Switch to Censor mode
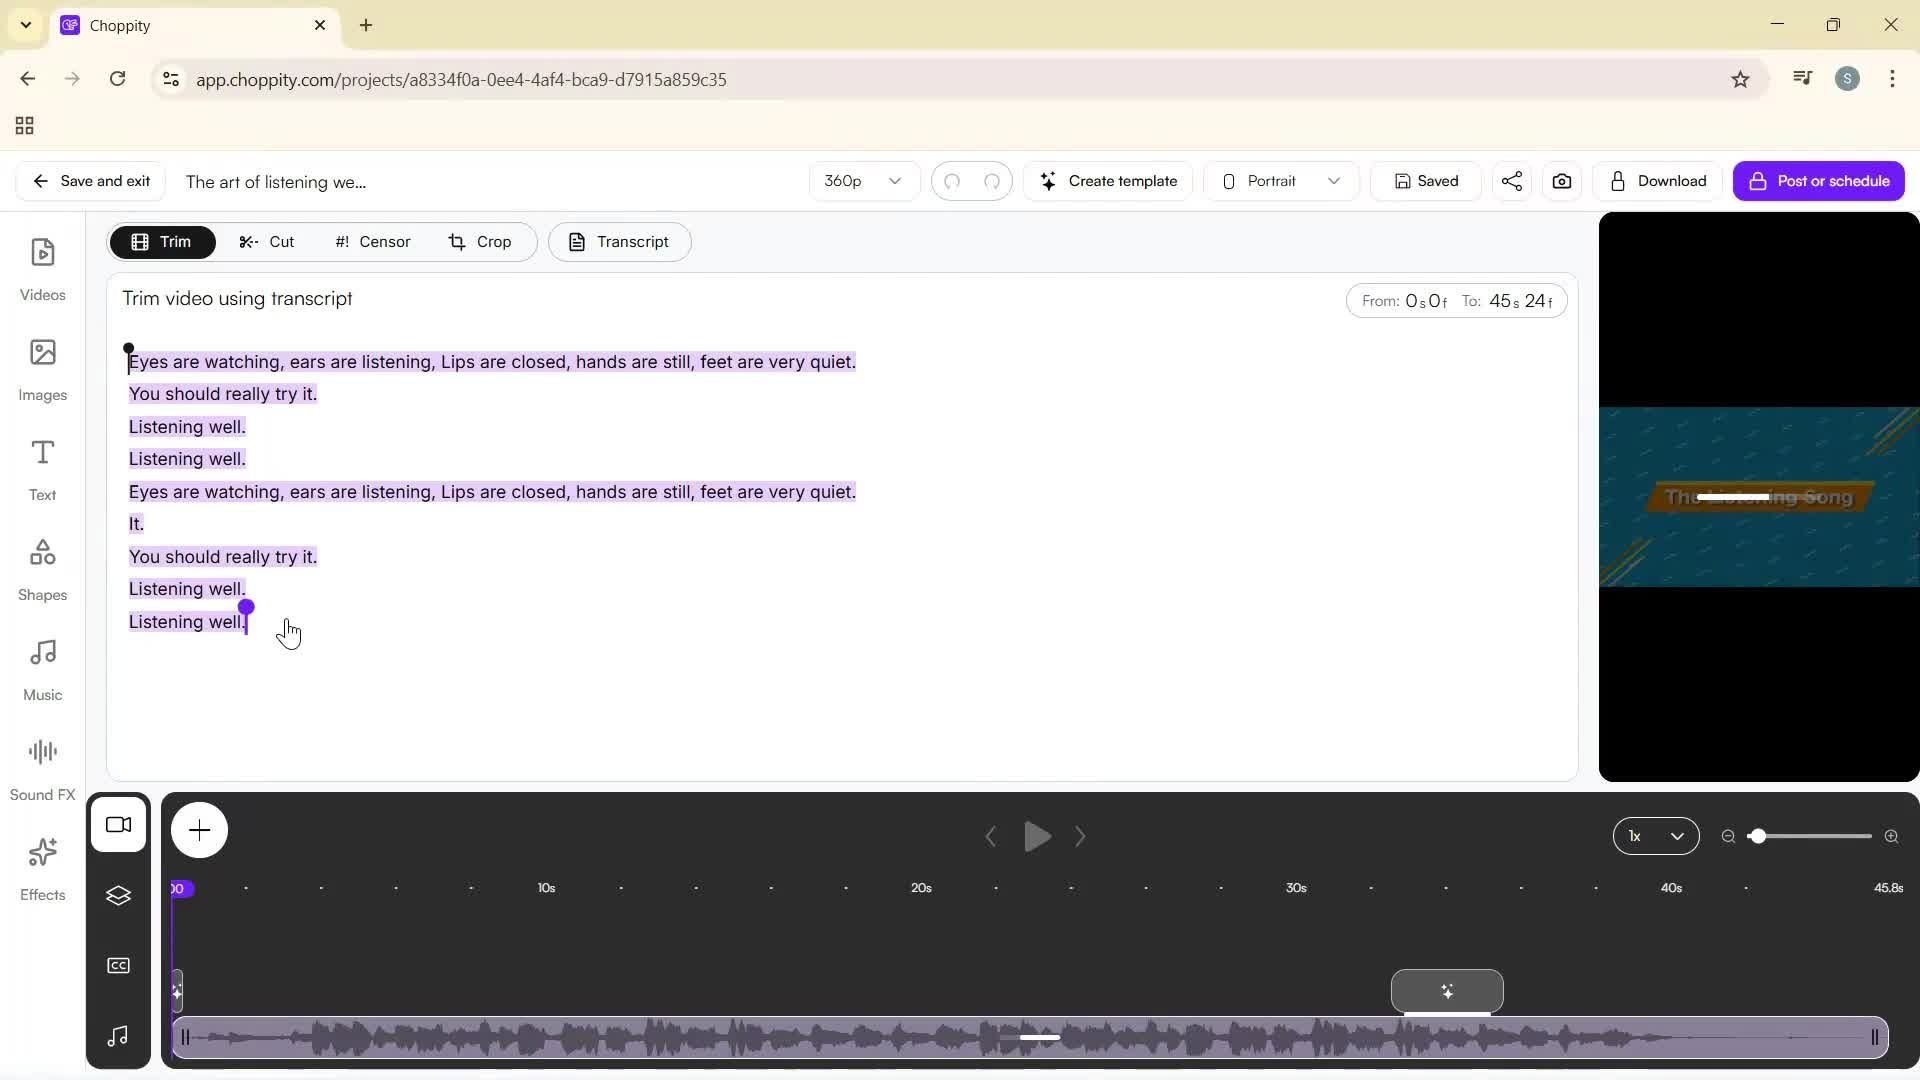1920x1080 pixels. point(371,241)
